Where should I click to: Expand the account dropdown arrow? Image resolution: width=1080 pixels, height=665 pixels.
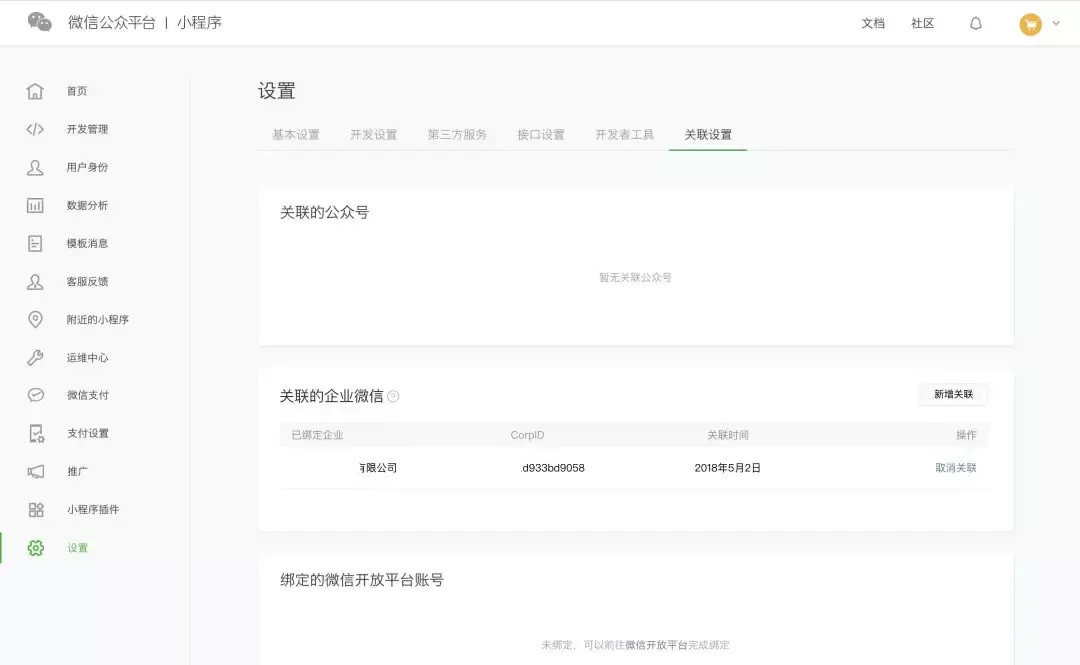[x=1056, y=23]
